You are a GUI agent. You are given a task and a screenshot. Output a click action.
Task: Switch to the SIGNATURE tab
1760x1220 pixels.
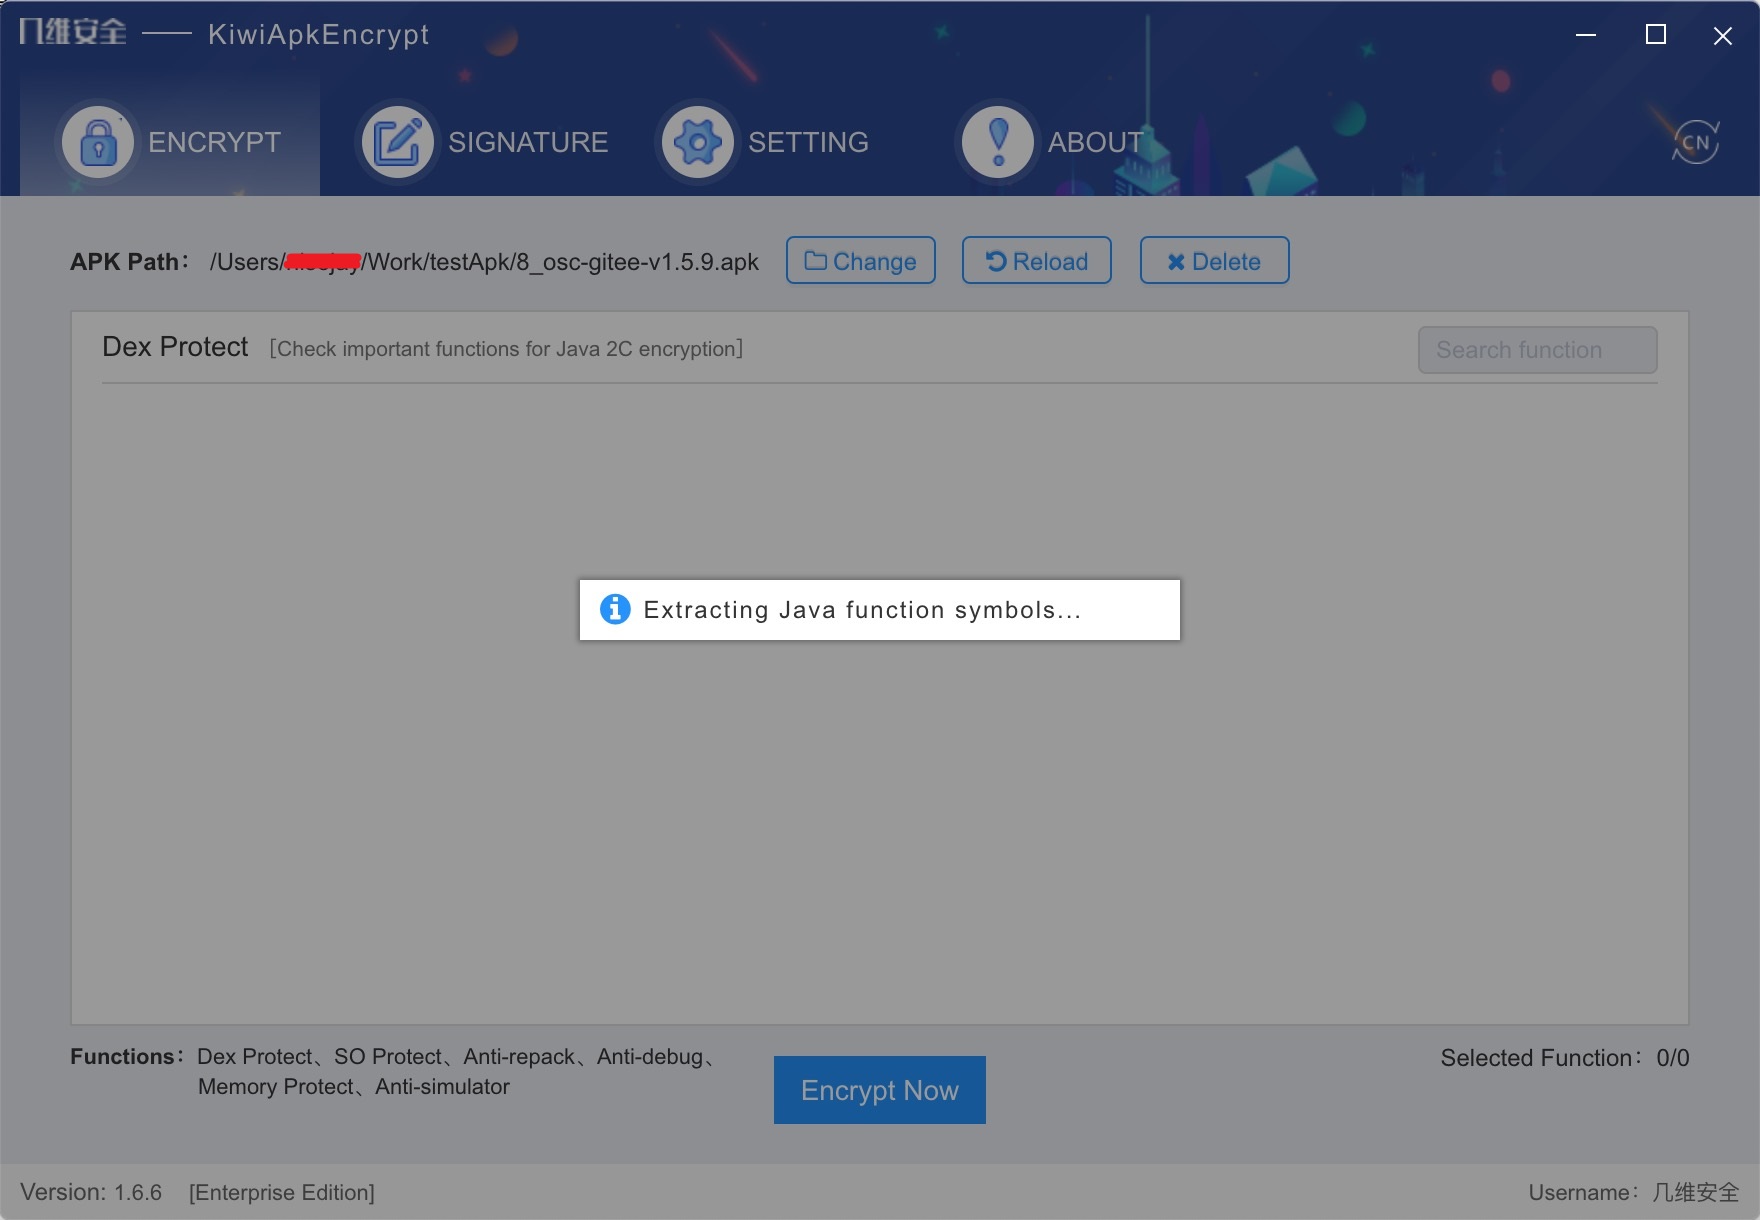click(484, 142)
